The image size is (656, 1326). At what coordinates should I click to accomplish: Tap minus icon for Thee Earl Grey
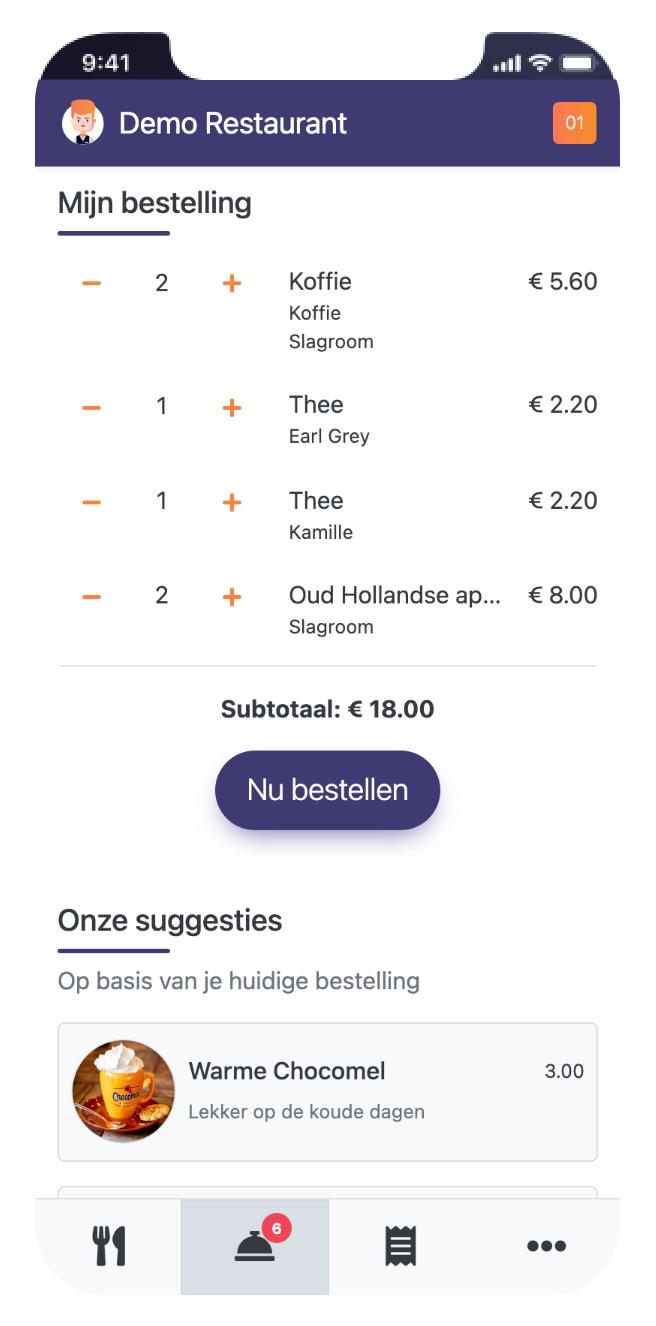click(91, 407)
